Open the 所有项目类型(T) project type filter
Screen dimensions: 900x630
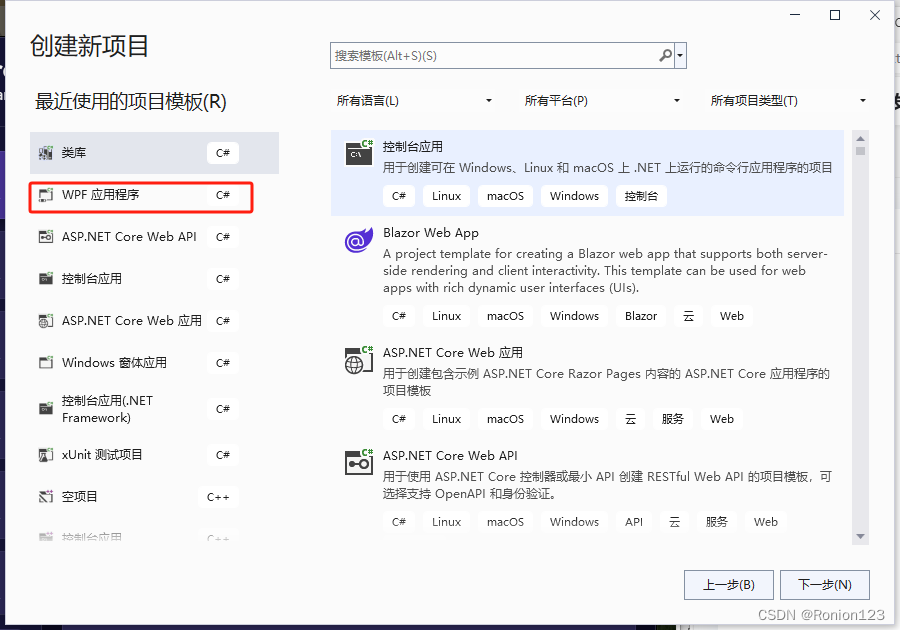(x=788, y=101)
